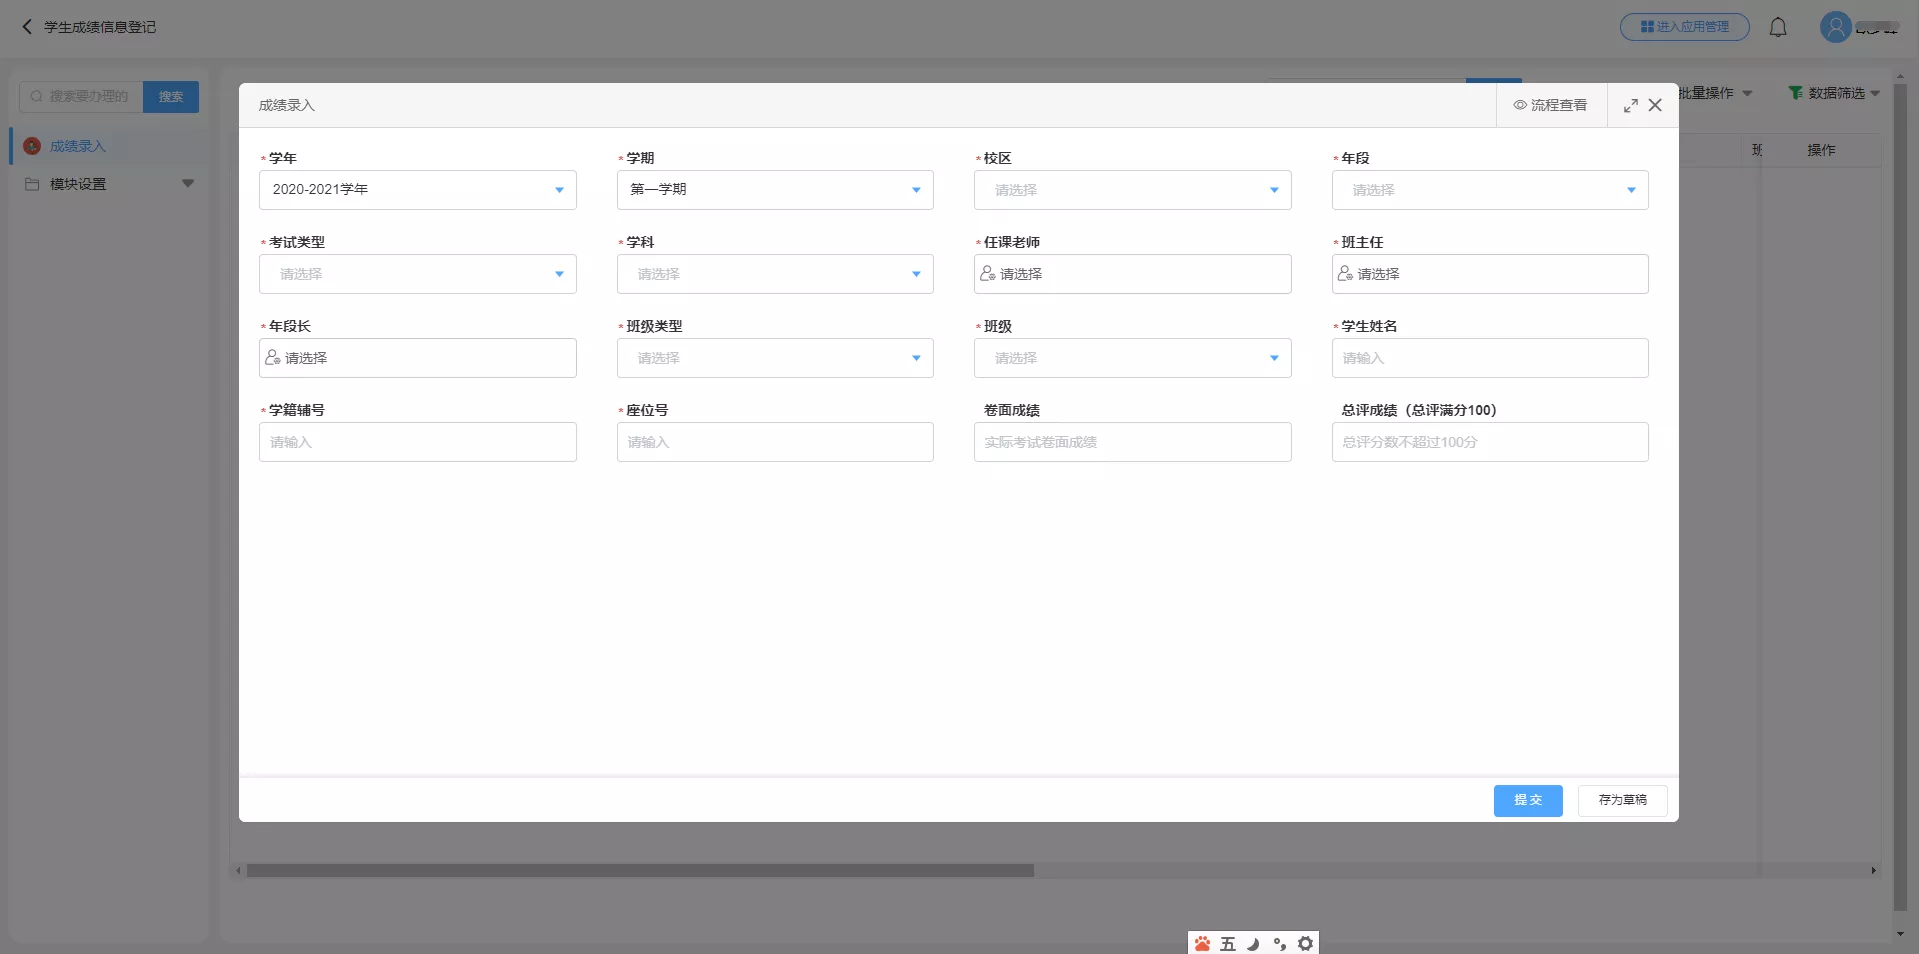1919x954 pixels.
Task: Click the sidebar 搜索 button
Action: point(171,97)
